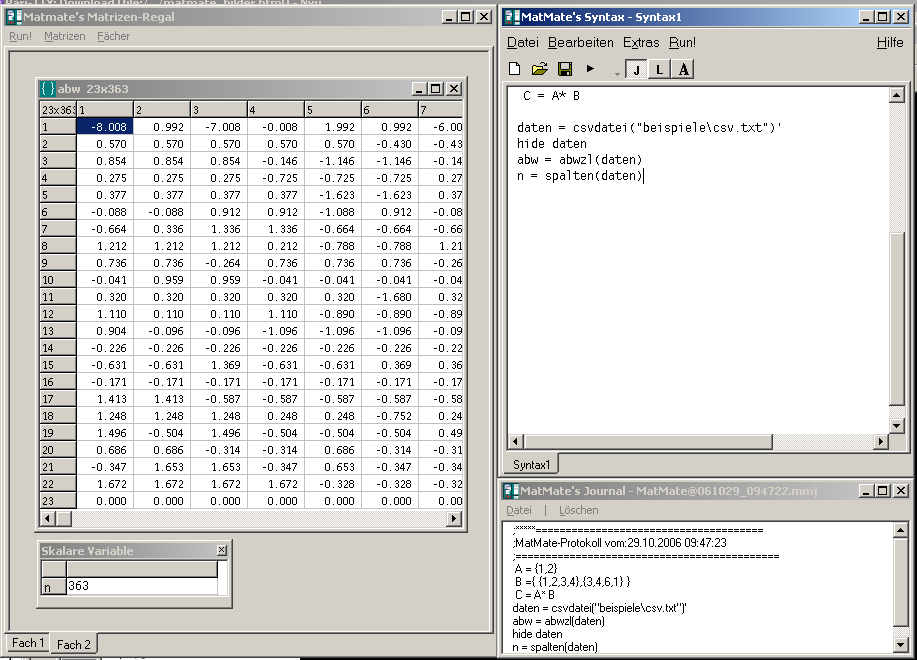Toggle the L button in Syntax toolbar
The image size is (917, 660).
tap(659, 69)
